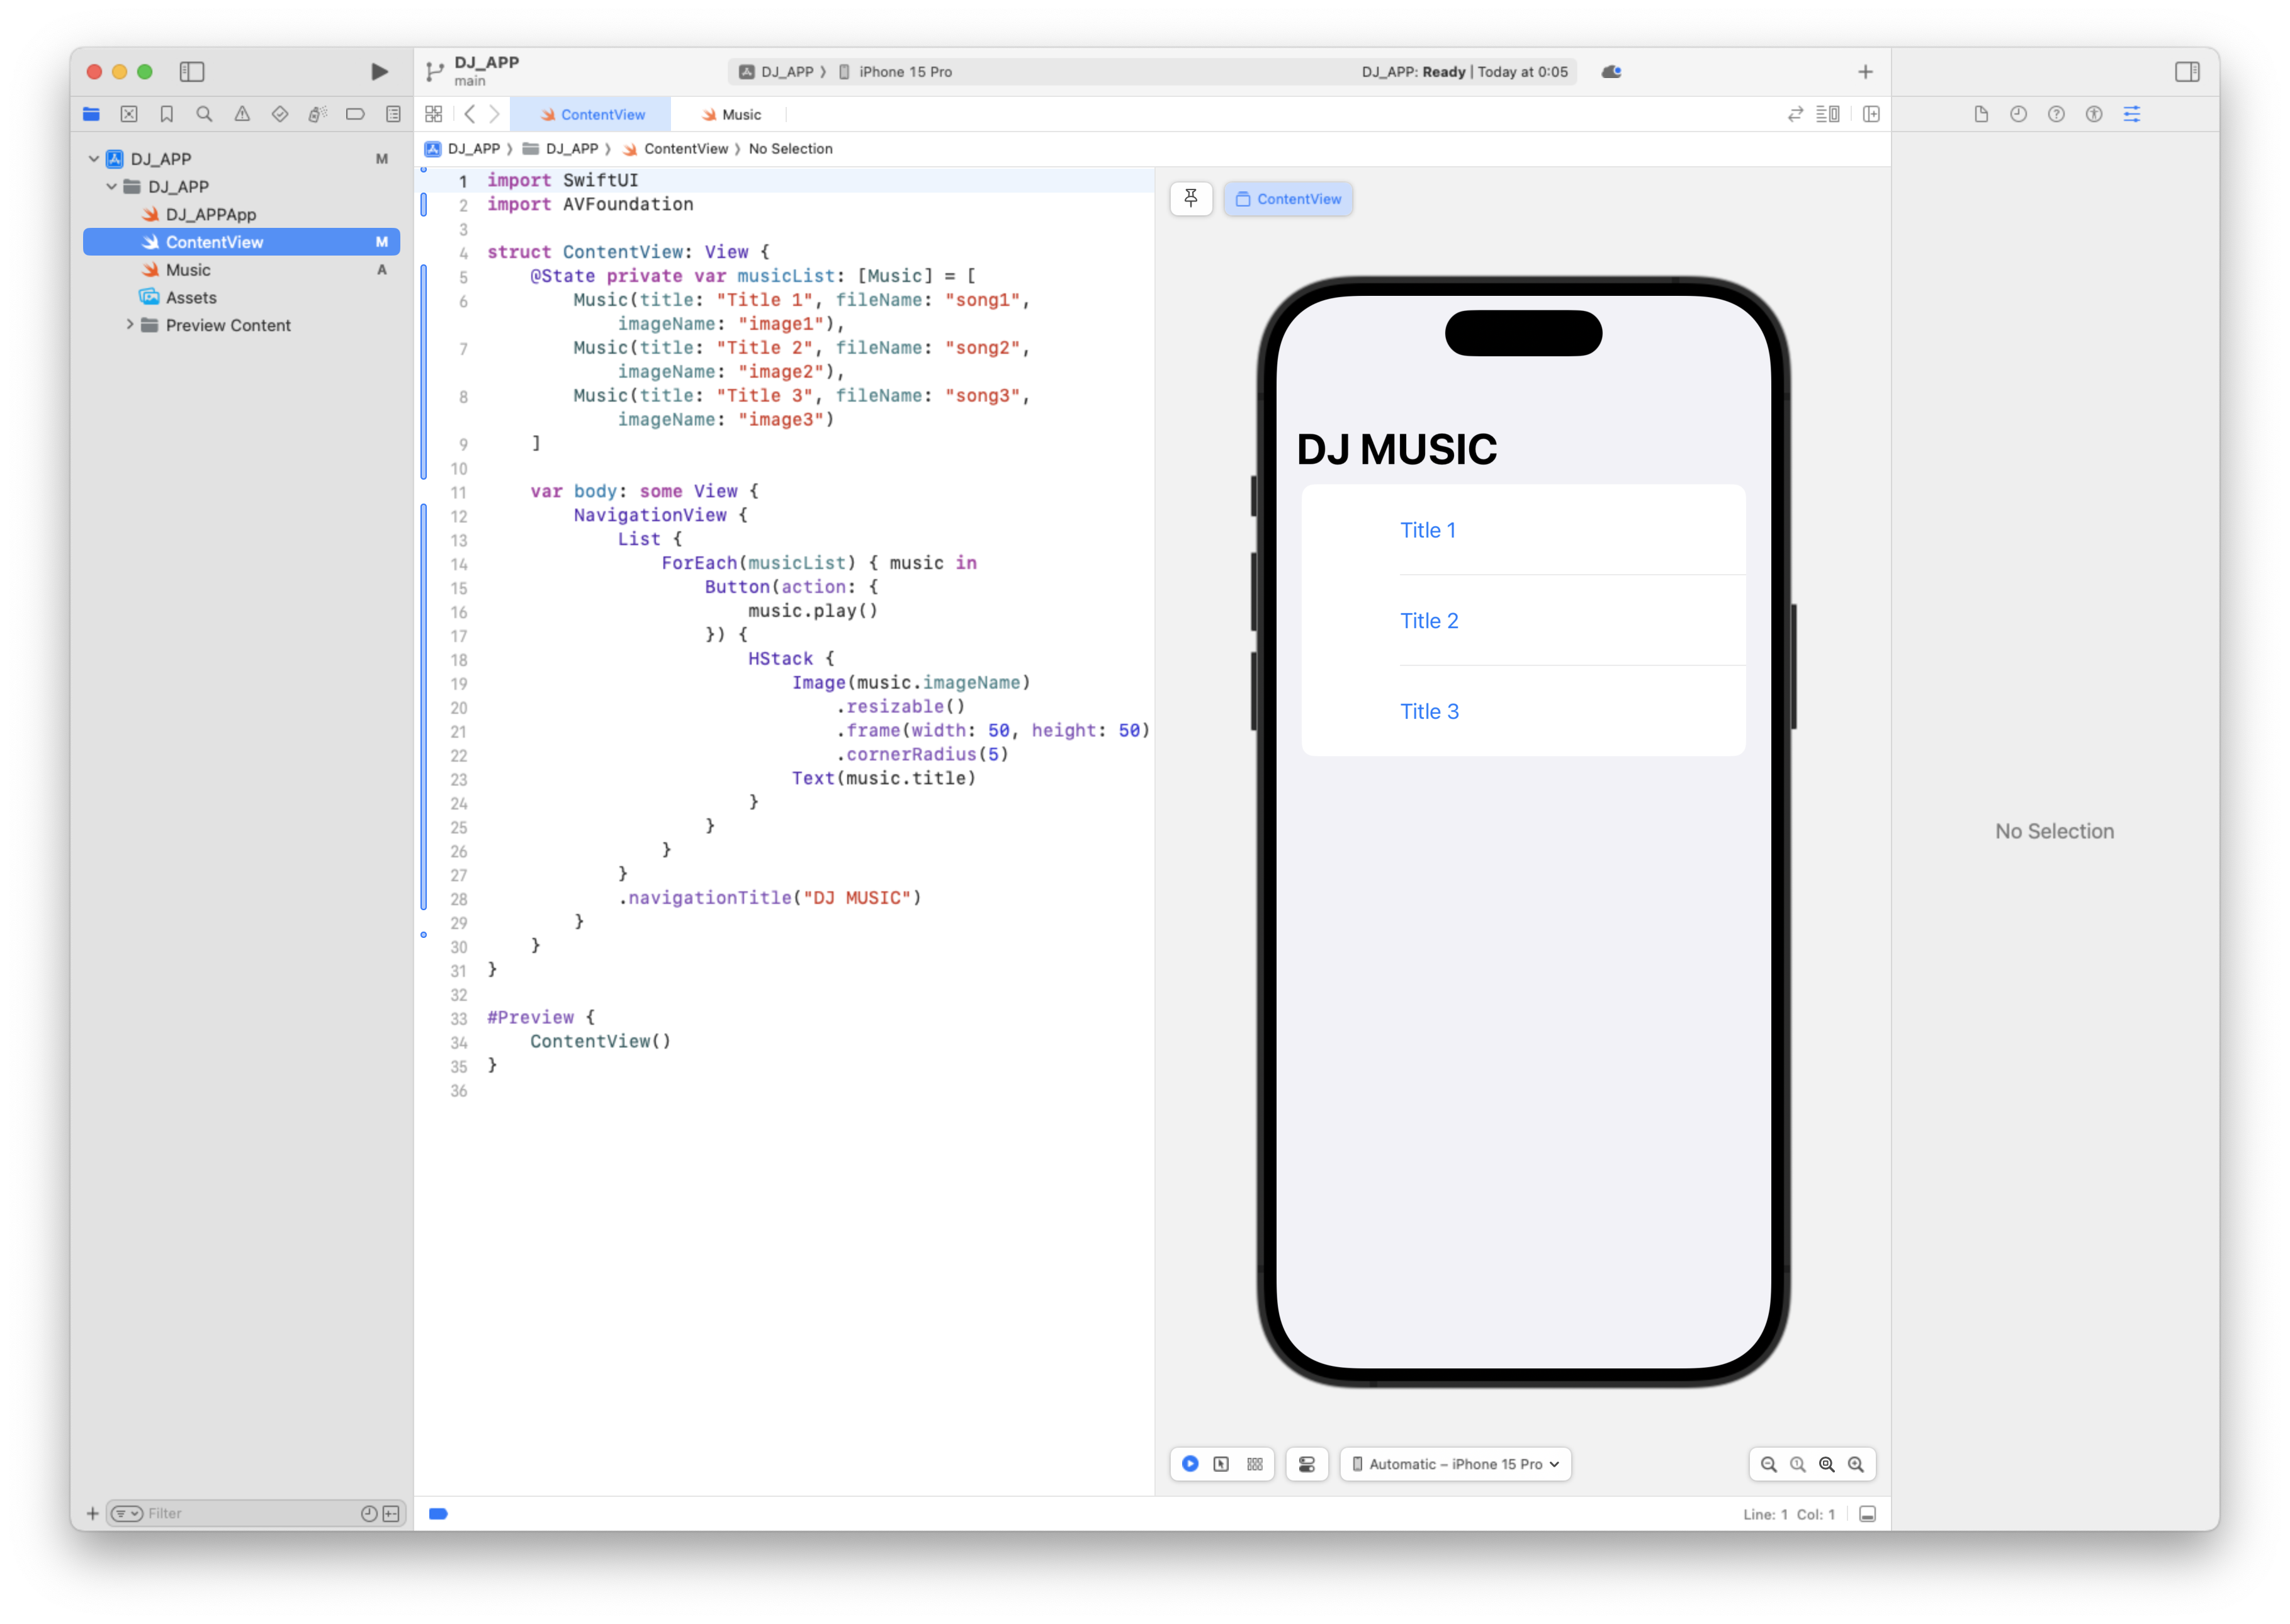Image resolution: width=2290 pixels, height=1624 pixels.
Task: Expand the Preview Content folder
Action: click(130, 325)
